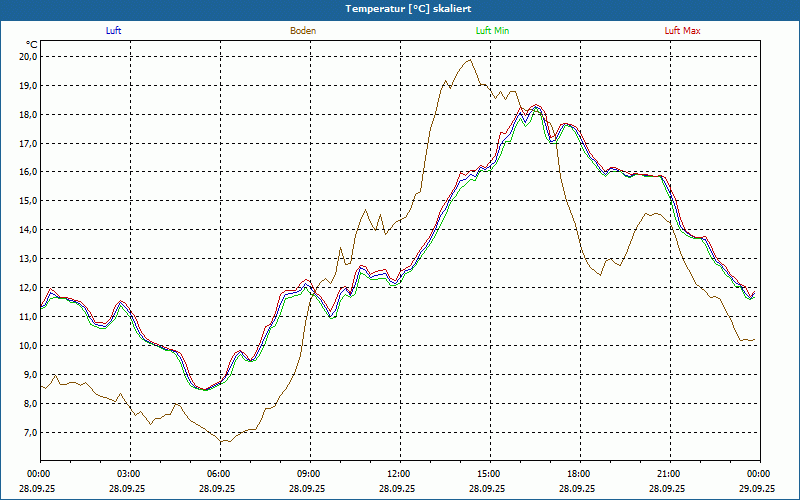This screenshot has height=500, width=800.
Task: Click the Luft legend label
Action: 113,31
